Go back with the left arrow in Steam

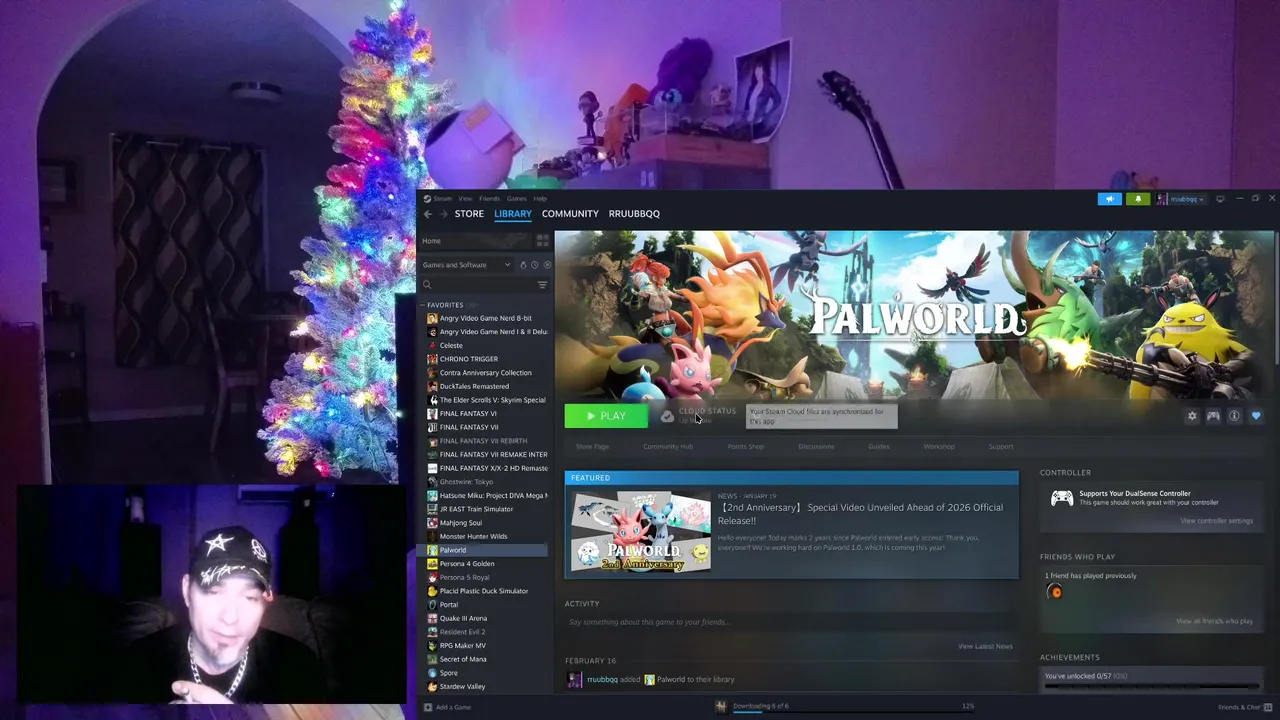pos(428,214)
